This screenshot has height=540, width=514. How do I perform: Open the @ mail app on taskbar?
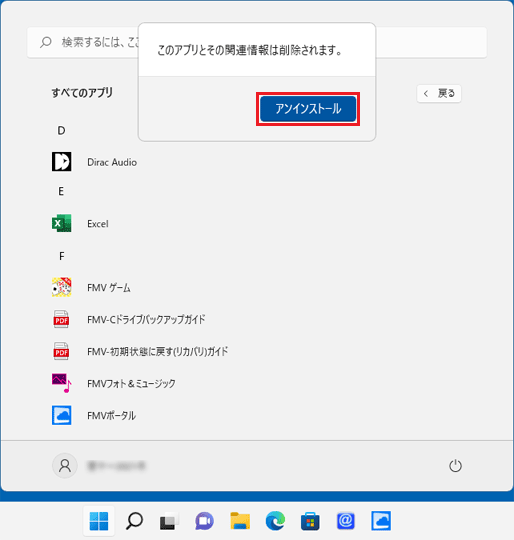pos(346,521)
